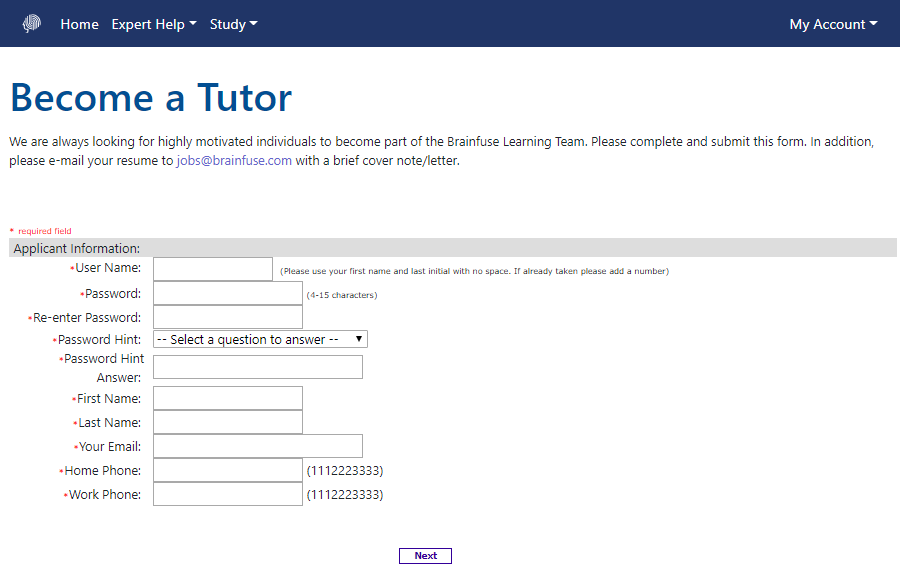Click the Become a Tutor heading

click(x=151, y=98)
